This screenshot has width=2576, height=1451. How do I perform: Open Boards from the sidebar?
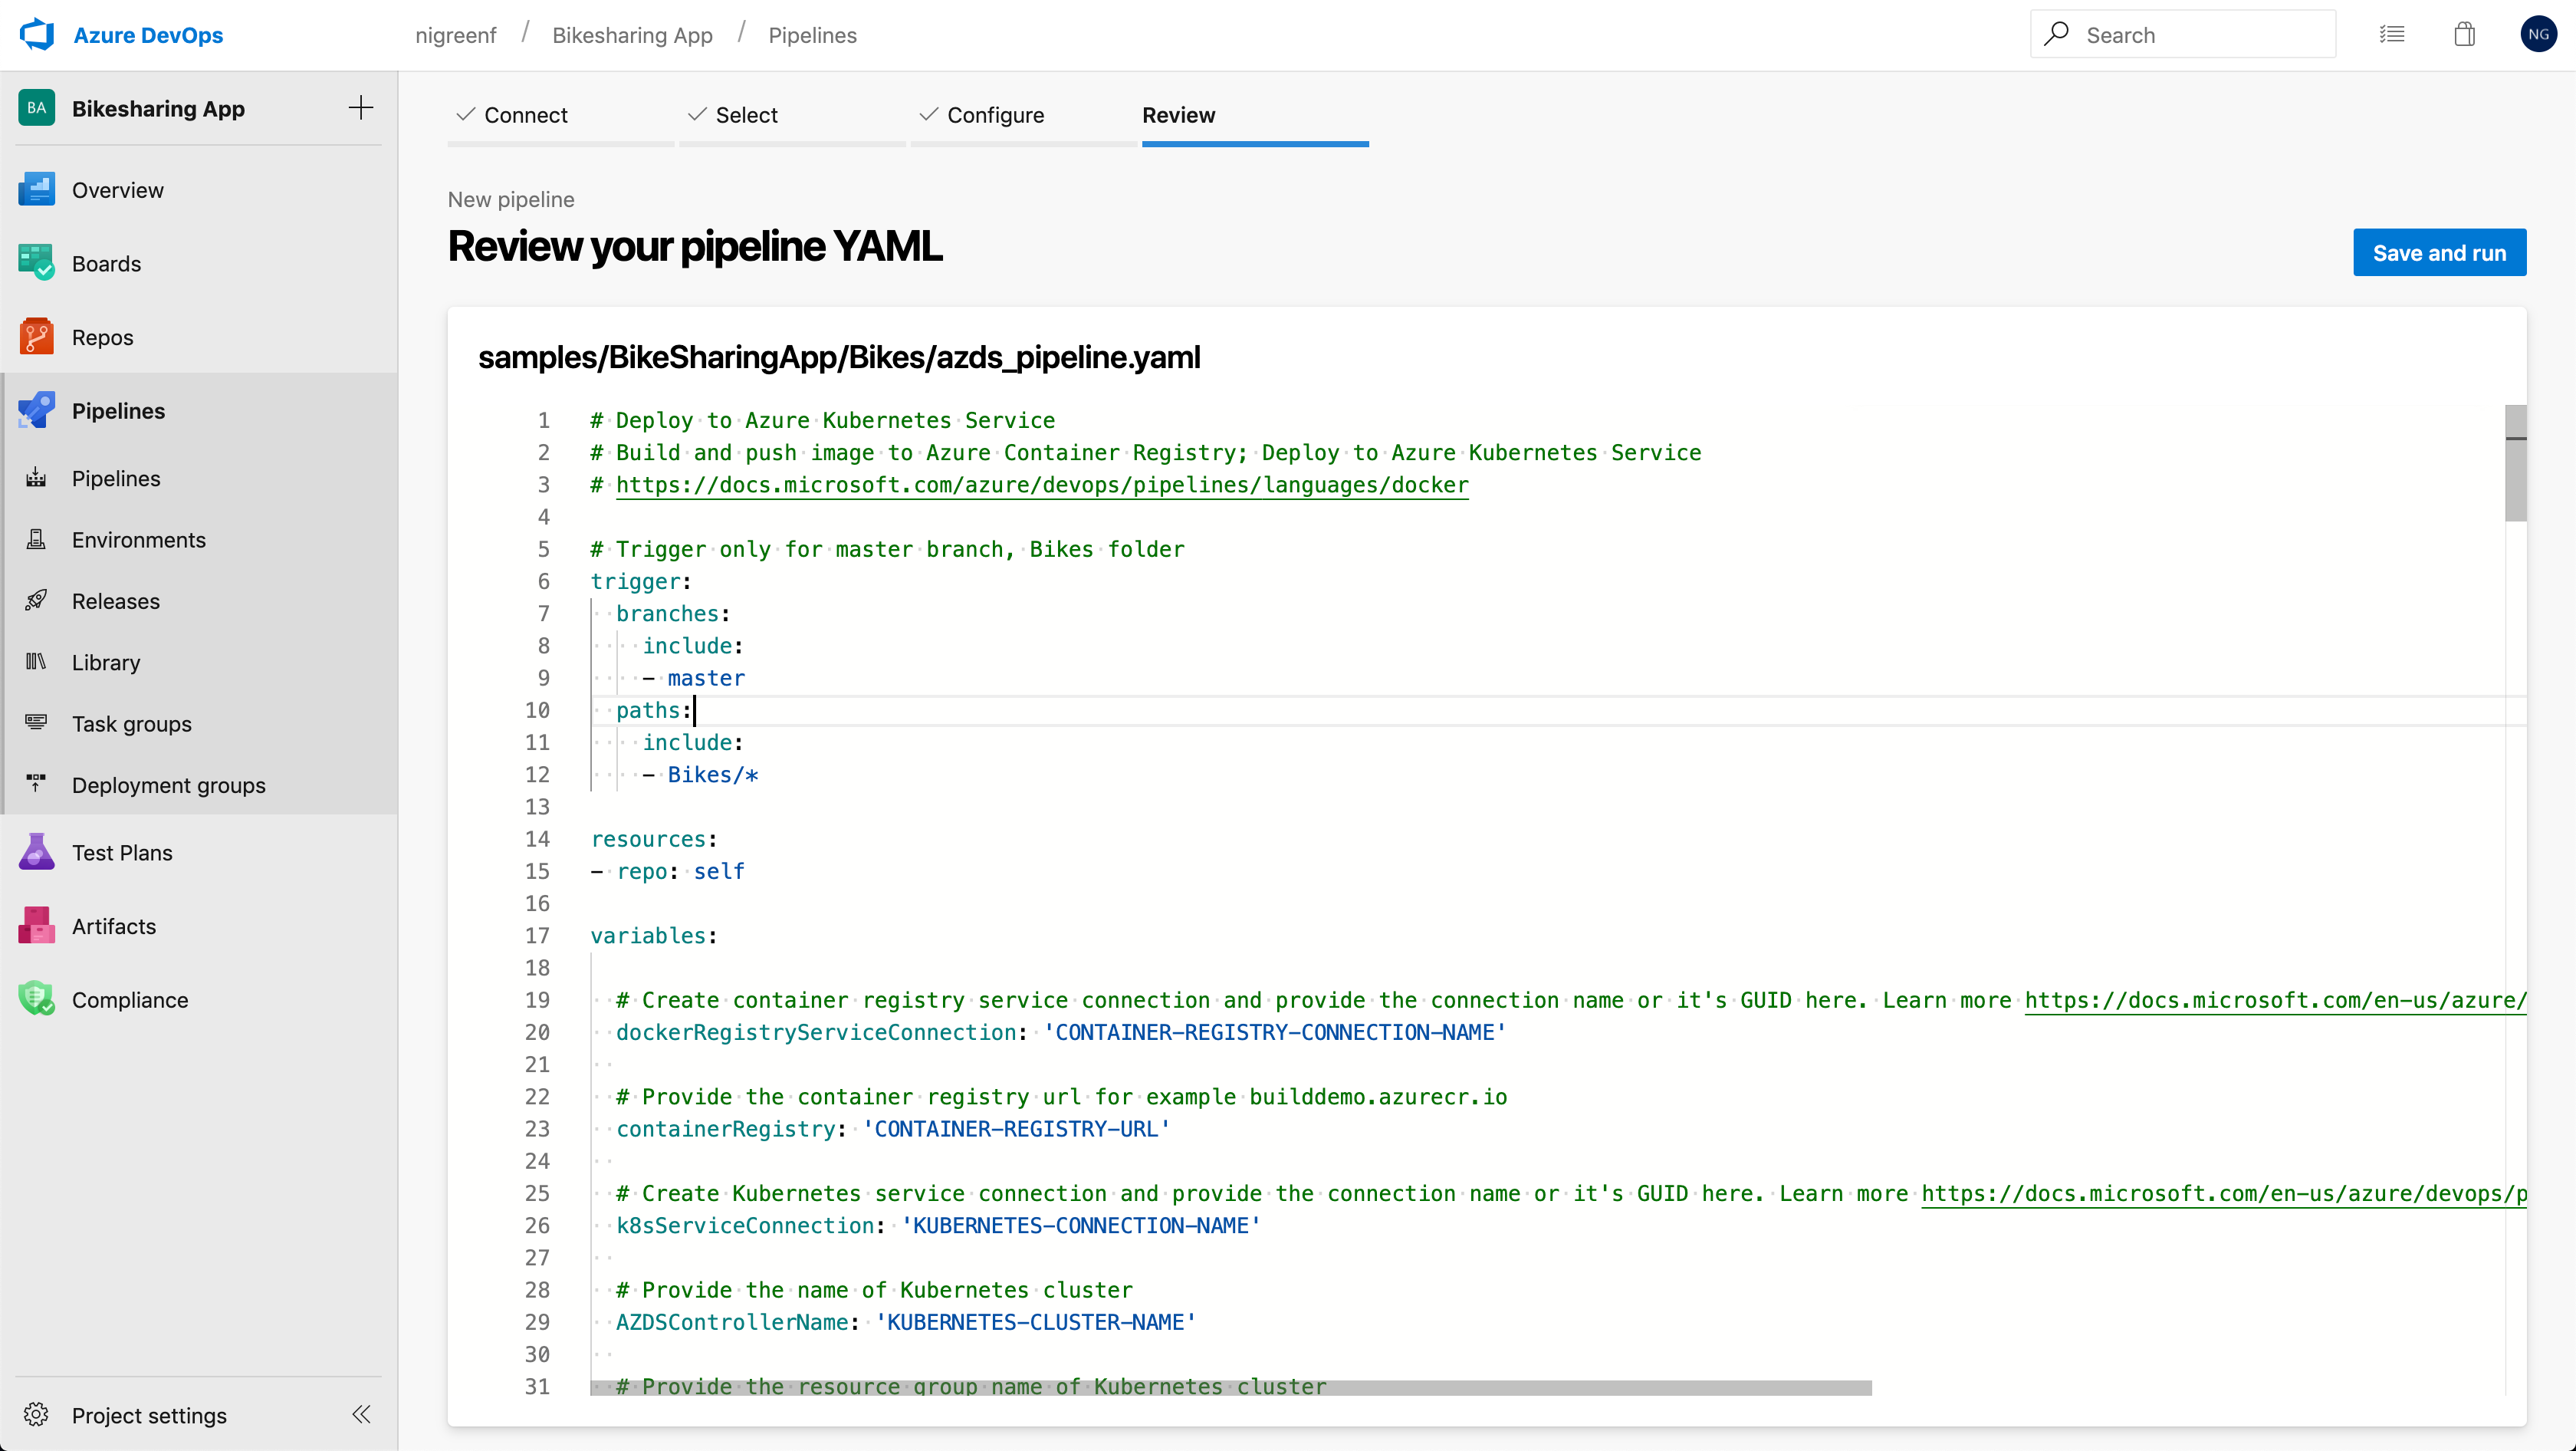(107, 263)
